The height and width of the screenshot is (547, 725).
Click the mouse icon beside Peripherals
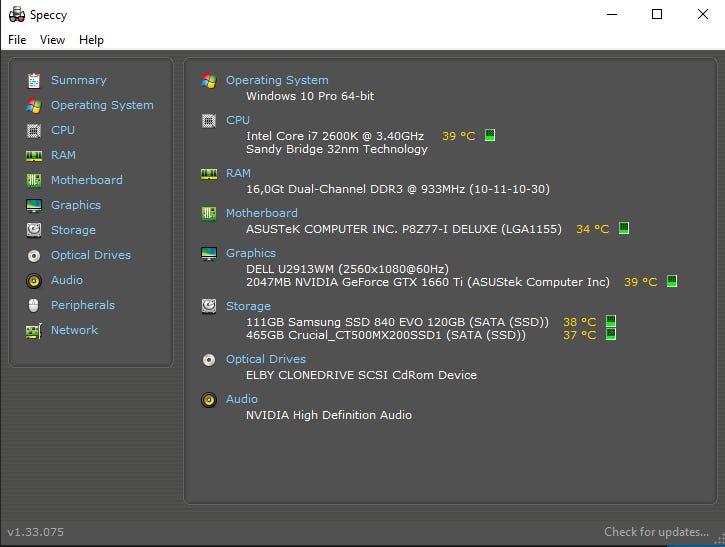coord(34,305)
